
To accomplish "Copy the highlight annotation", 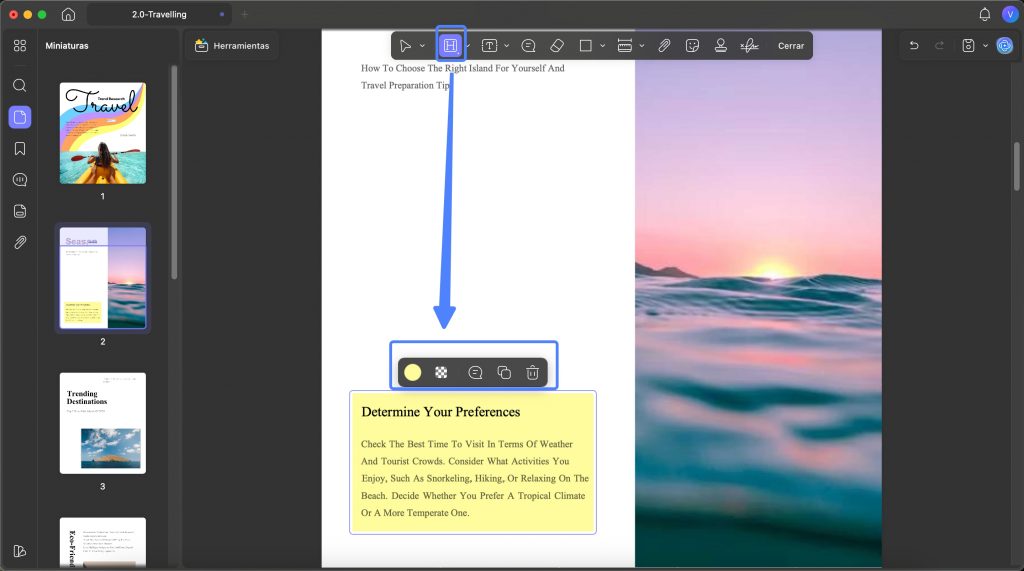I will click(504, 372).
